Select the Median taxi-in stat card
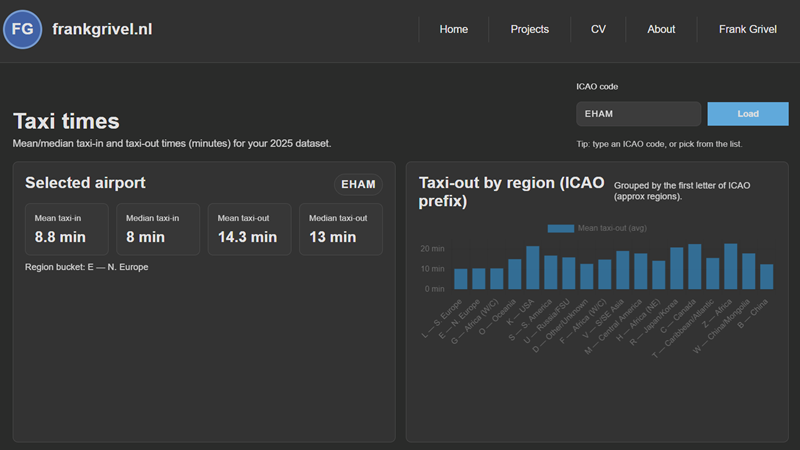The height and width of the screenshot is (450, 800). pos(157,229)
